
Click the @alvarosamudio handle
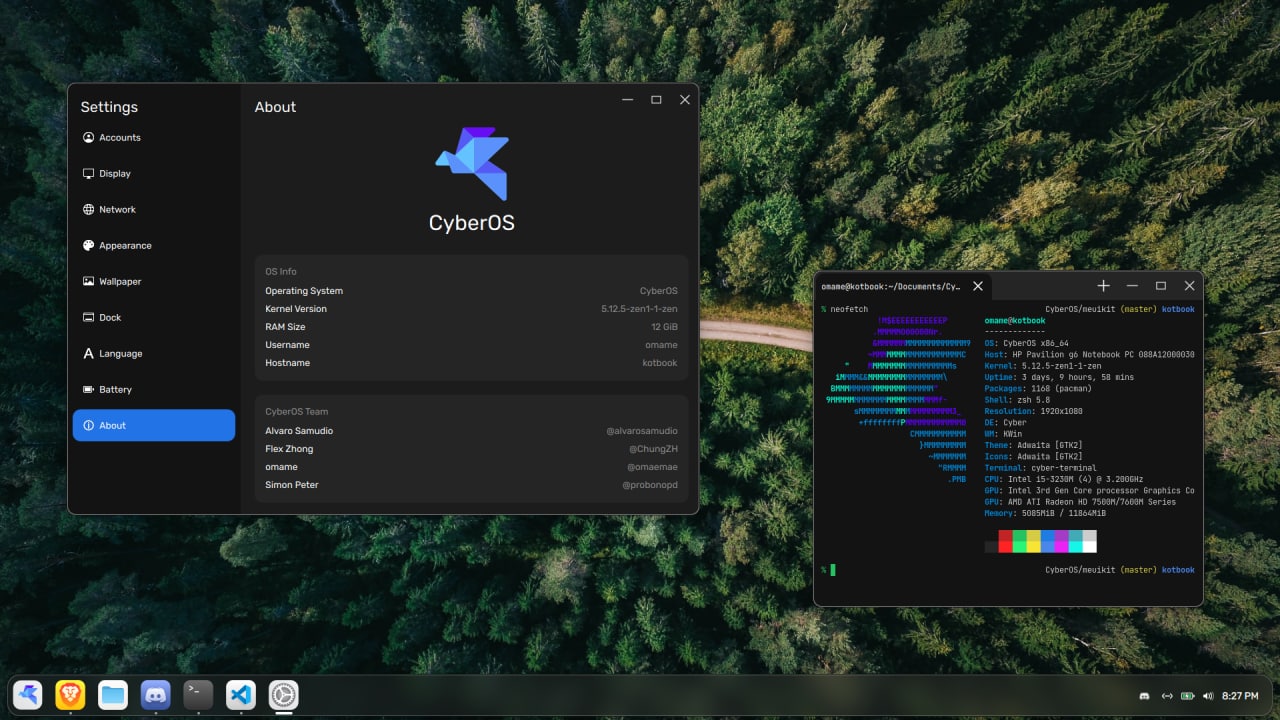point(642,431)
